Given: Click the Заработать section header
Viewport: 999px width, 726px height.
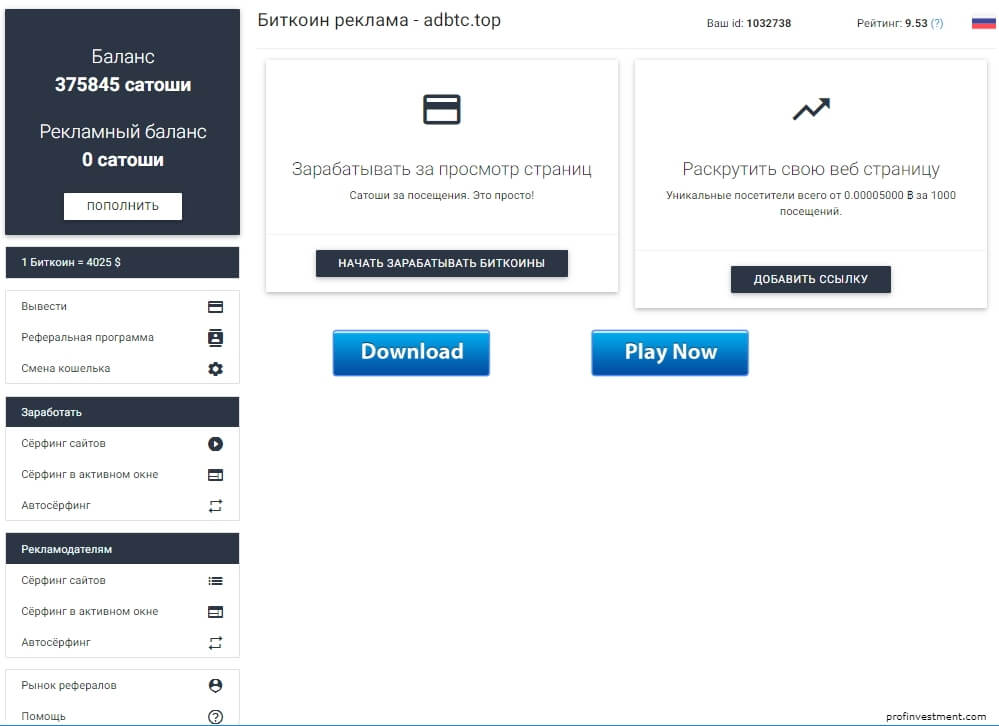Looking at the screenshot, I should (122, 412).
